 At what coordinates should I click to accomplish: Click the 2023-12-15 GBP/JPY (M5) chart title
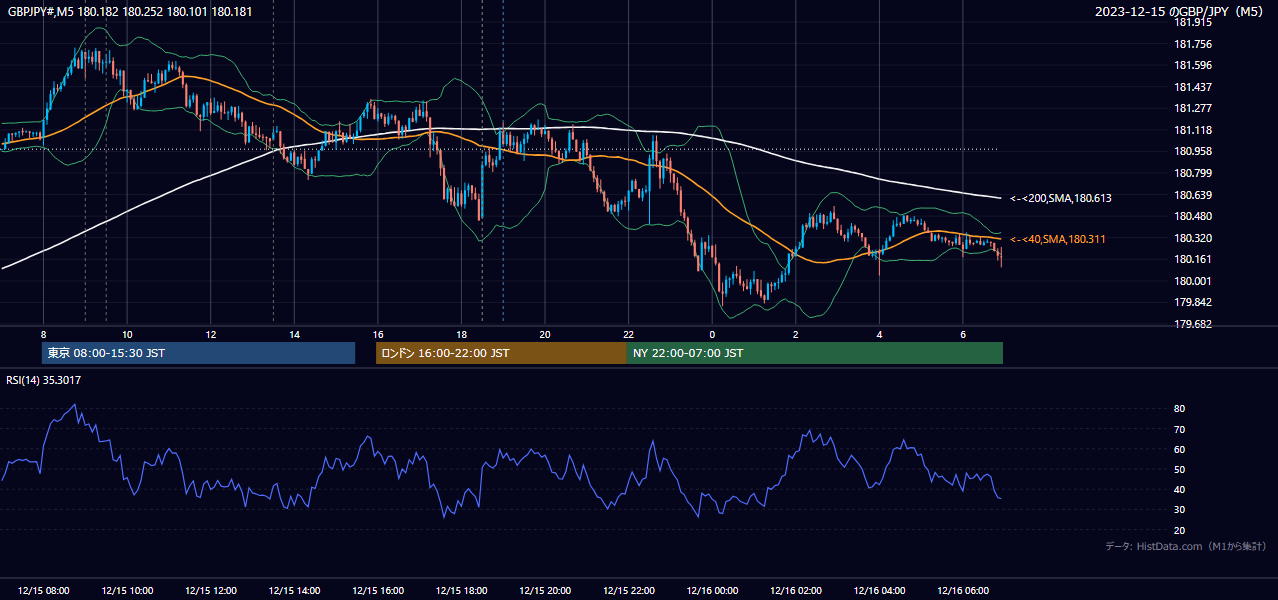[1180, 11]
